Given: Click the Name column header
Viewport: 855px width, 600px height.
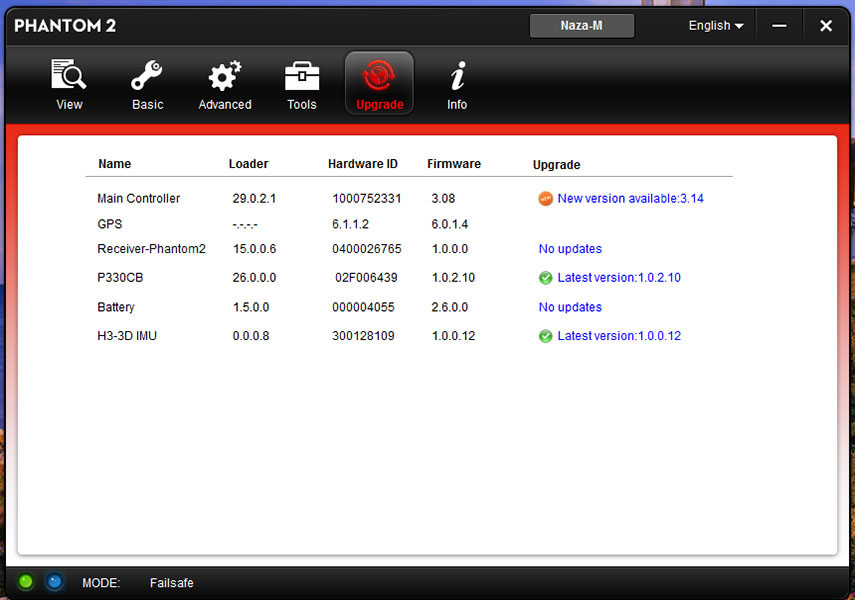Looking at the screenshot, I should [x=115, y=164].
